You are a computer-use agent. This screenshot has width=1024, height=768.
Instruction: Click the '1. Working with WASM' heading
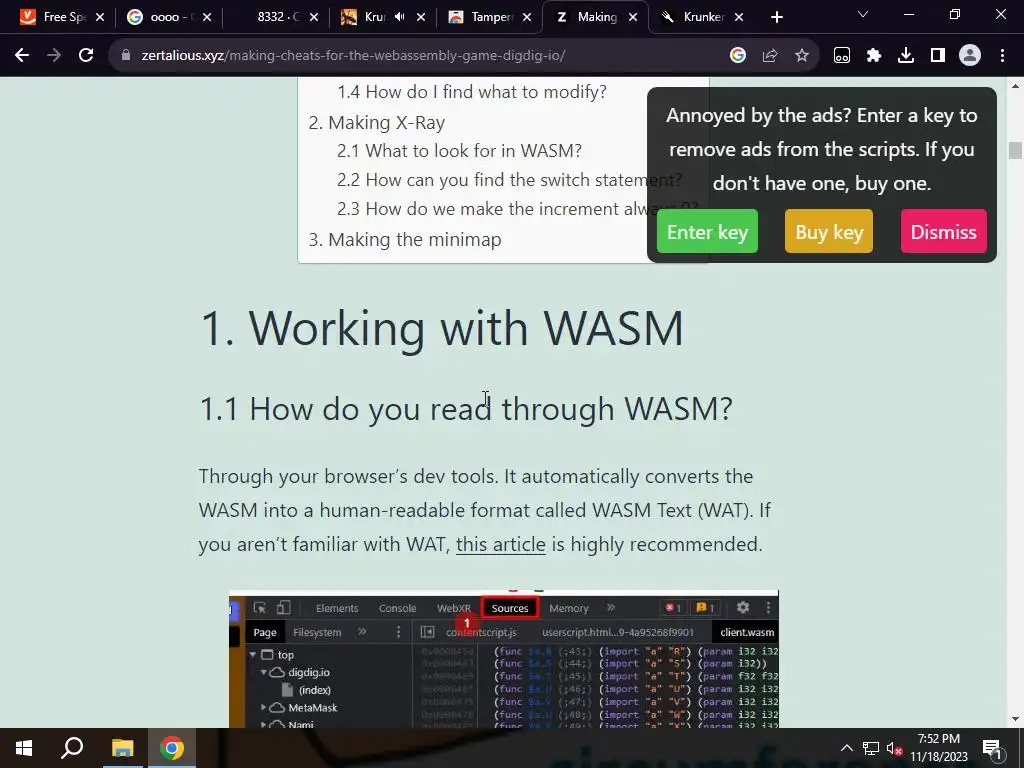pos(441,328)
